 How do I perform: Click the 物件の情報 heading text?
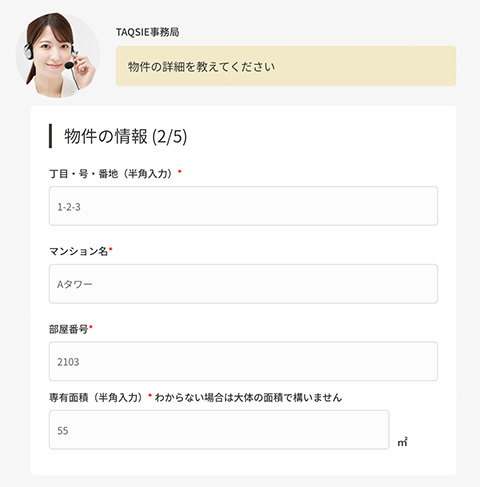[106, 136]
